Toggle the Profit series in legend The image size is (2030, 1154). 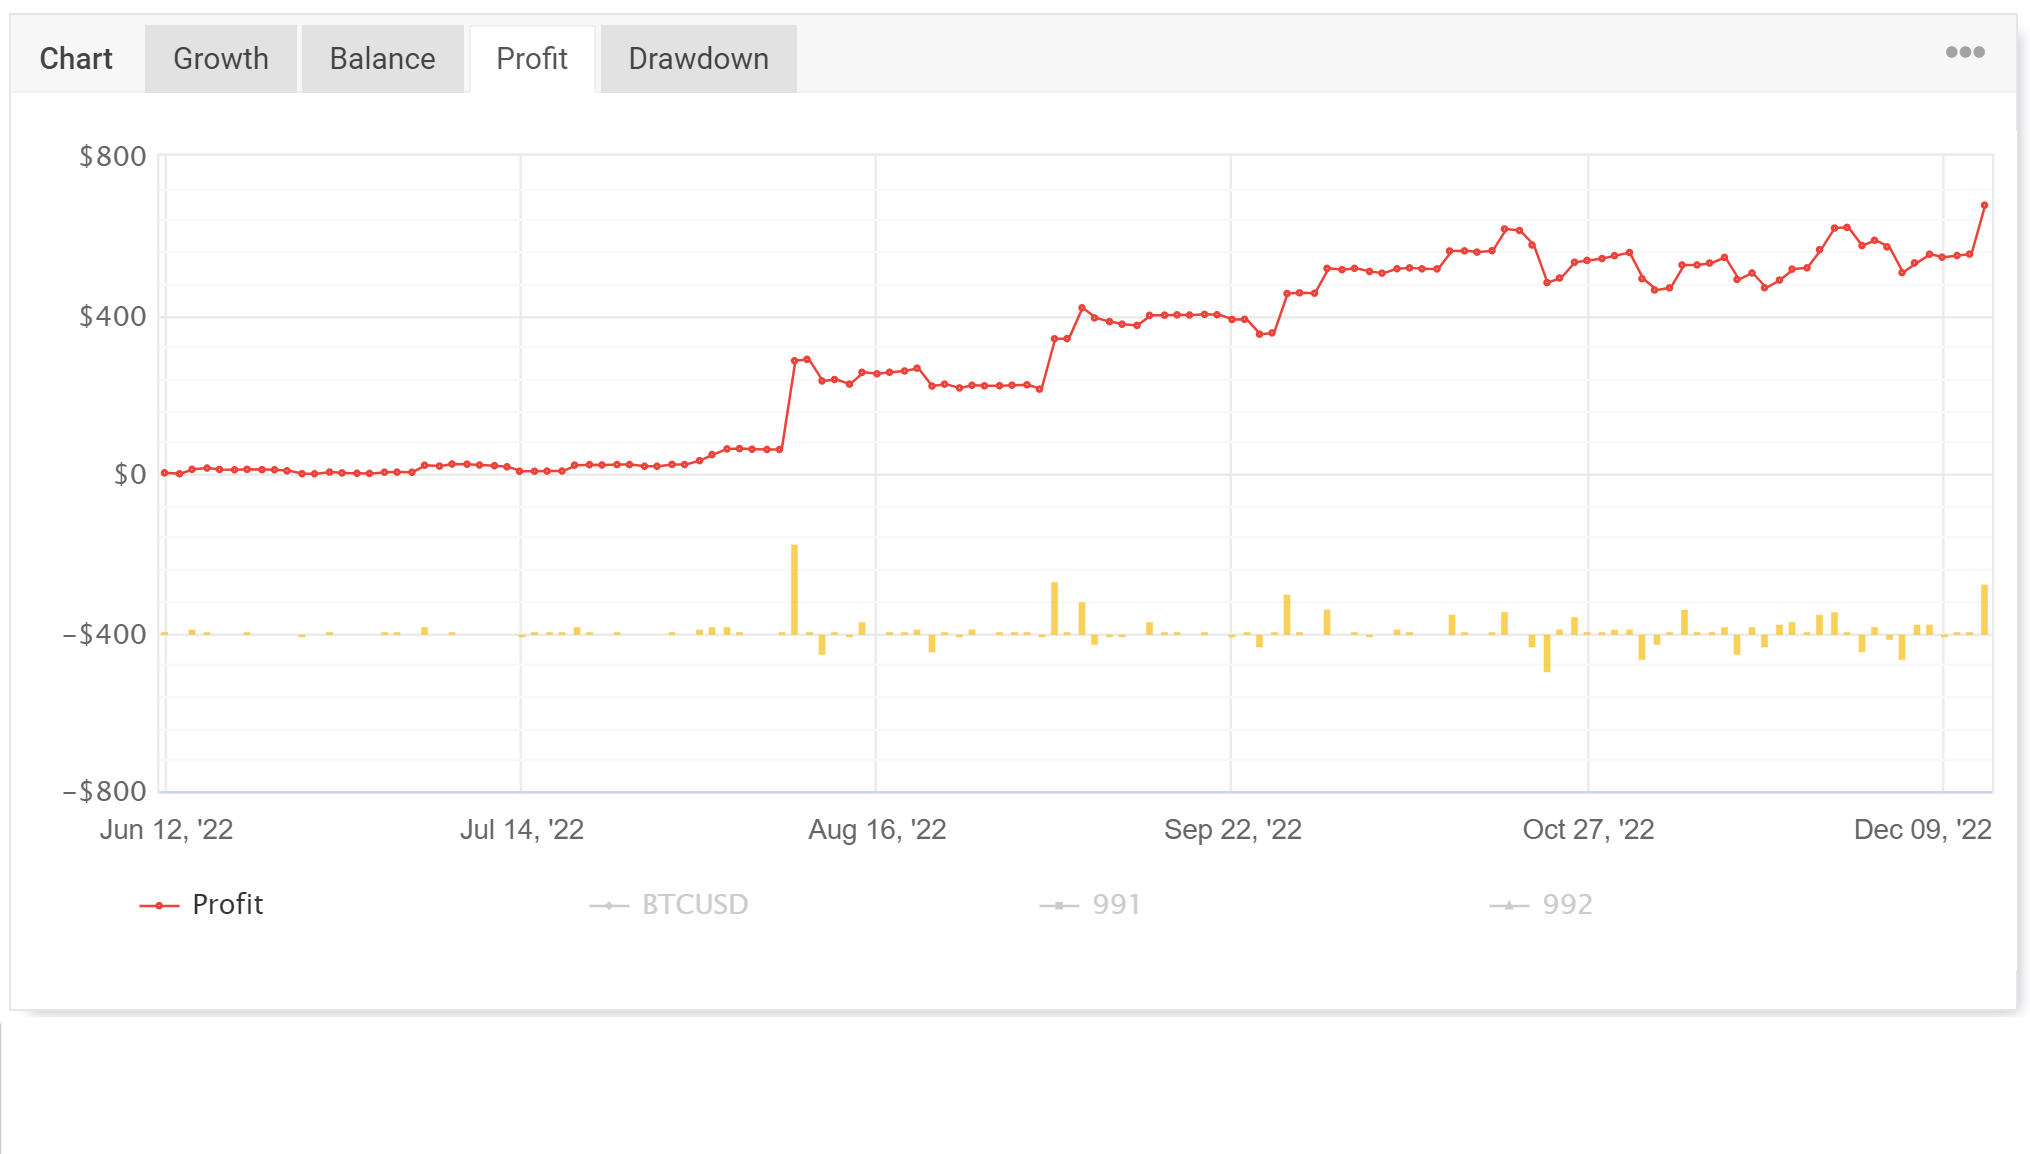tap(227, 904)
